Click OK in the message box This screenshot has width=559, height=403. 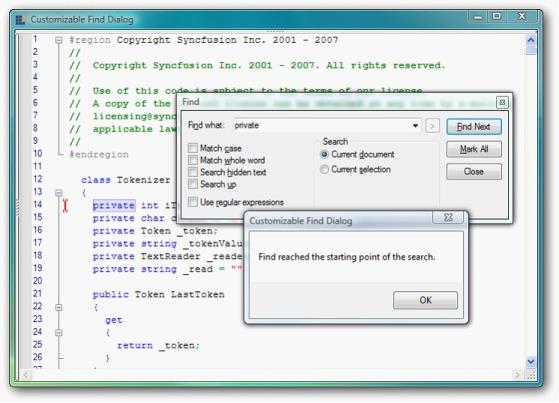tap(425, 300)
